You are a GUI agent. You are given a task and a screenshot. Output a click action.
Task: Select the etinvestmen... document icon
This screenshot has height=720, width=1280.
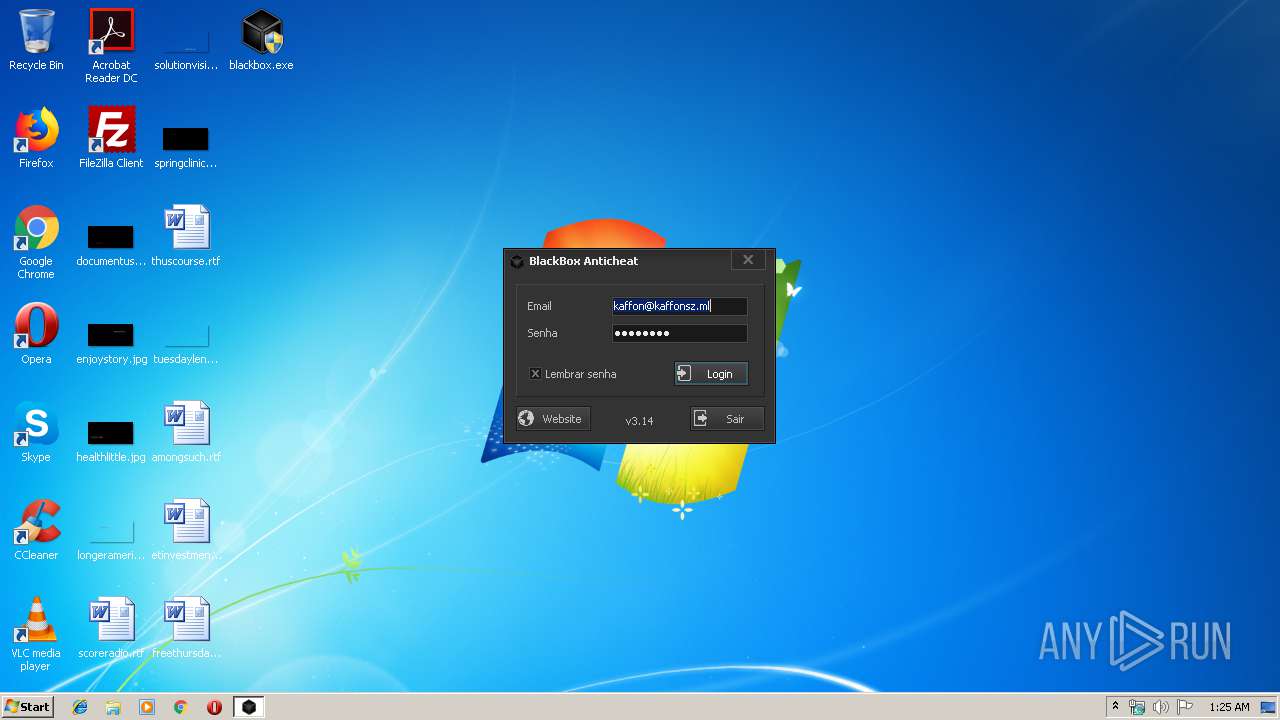[186, 531]
